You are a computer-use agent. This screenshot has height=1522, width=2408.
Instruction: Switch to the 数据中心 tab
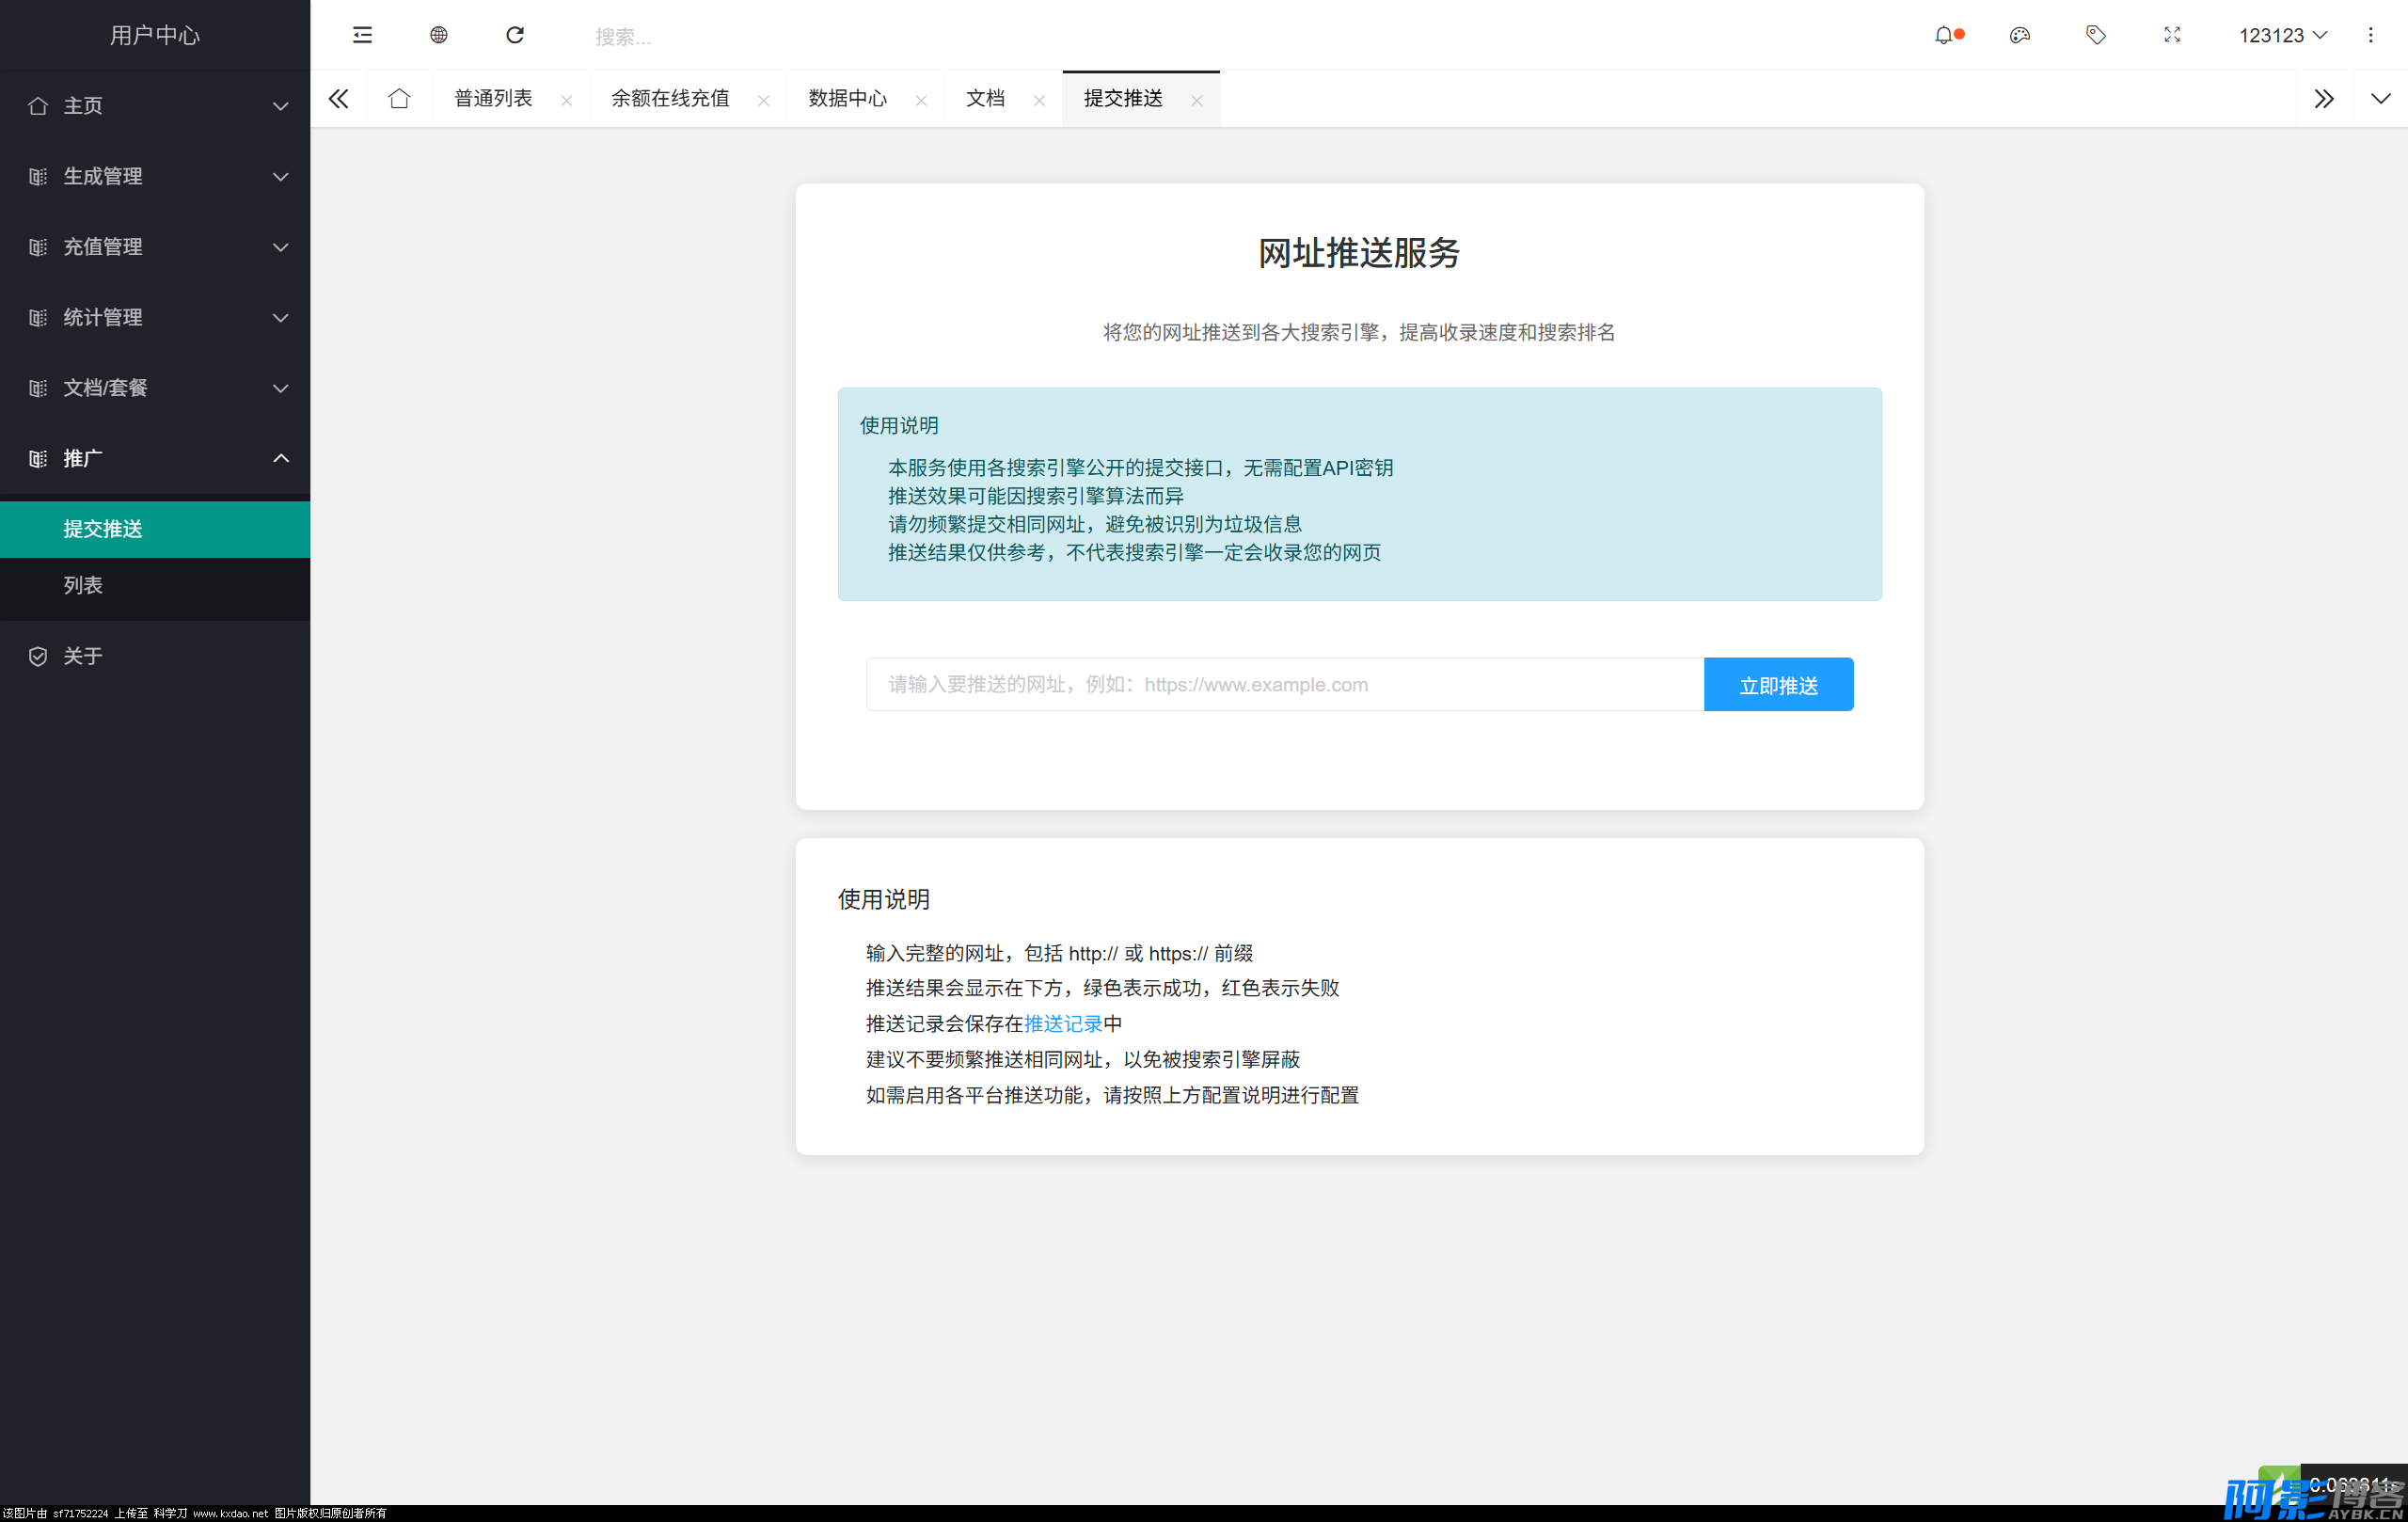coord(847,98)
